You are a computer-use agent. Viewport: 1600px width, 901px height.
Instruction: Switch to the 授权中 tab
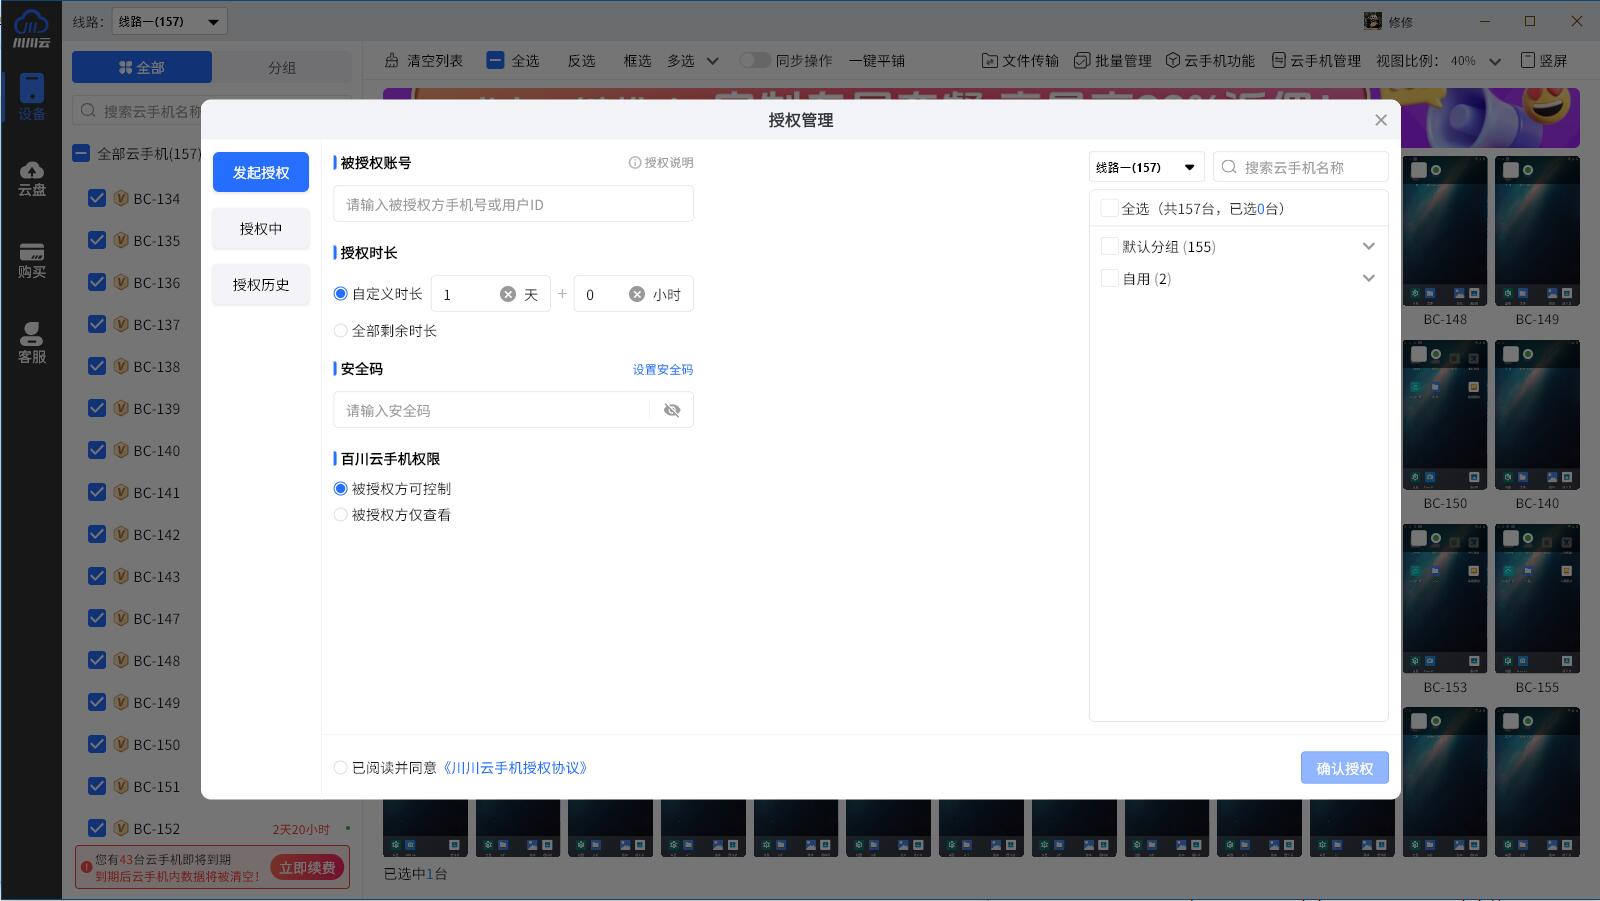point(261,229)
